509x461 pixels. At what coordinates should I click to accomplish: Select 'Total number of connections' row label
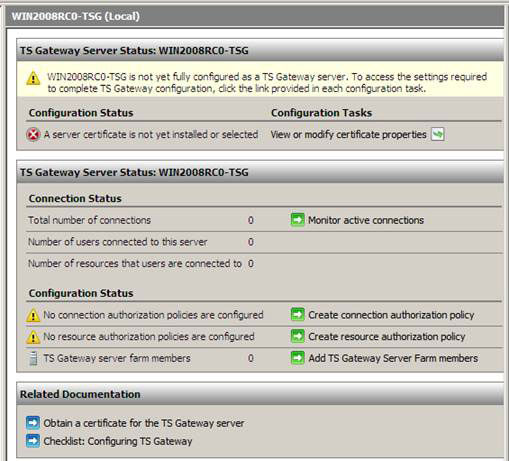(x=89, y=220)
